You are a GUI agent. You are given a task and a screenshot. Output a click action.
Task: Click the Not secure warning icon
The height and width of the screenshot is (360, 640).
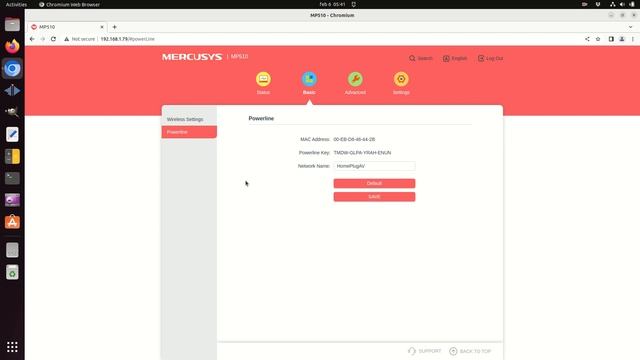pos(67,39)
